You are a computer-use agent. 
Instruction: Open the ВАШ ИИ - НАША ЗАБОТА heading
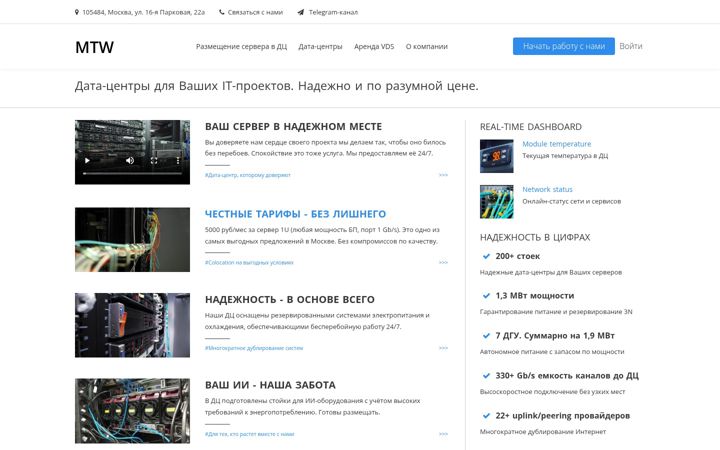point(270,385)
